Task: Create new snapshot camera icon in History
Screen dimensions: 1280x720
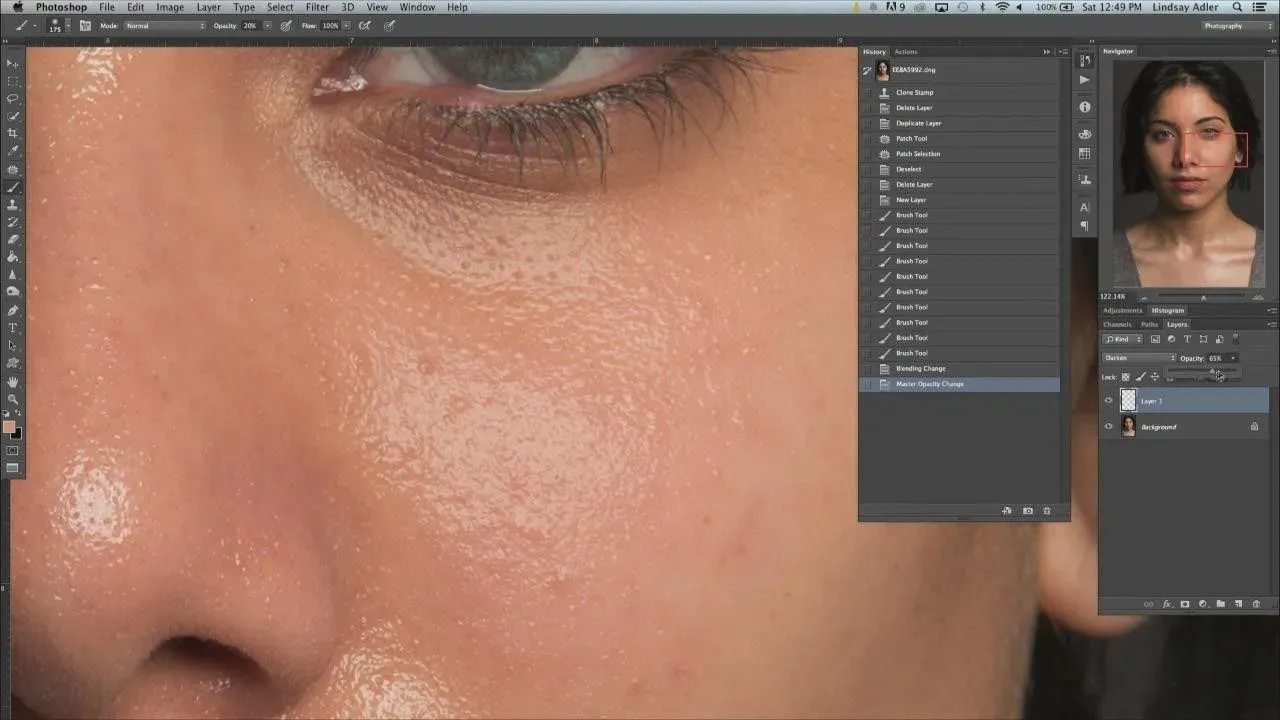Action: (x=1027, y=511)
